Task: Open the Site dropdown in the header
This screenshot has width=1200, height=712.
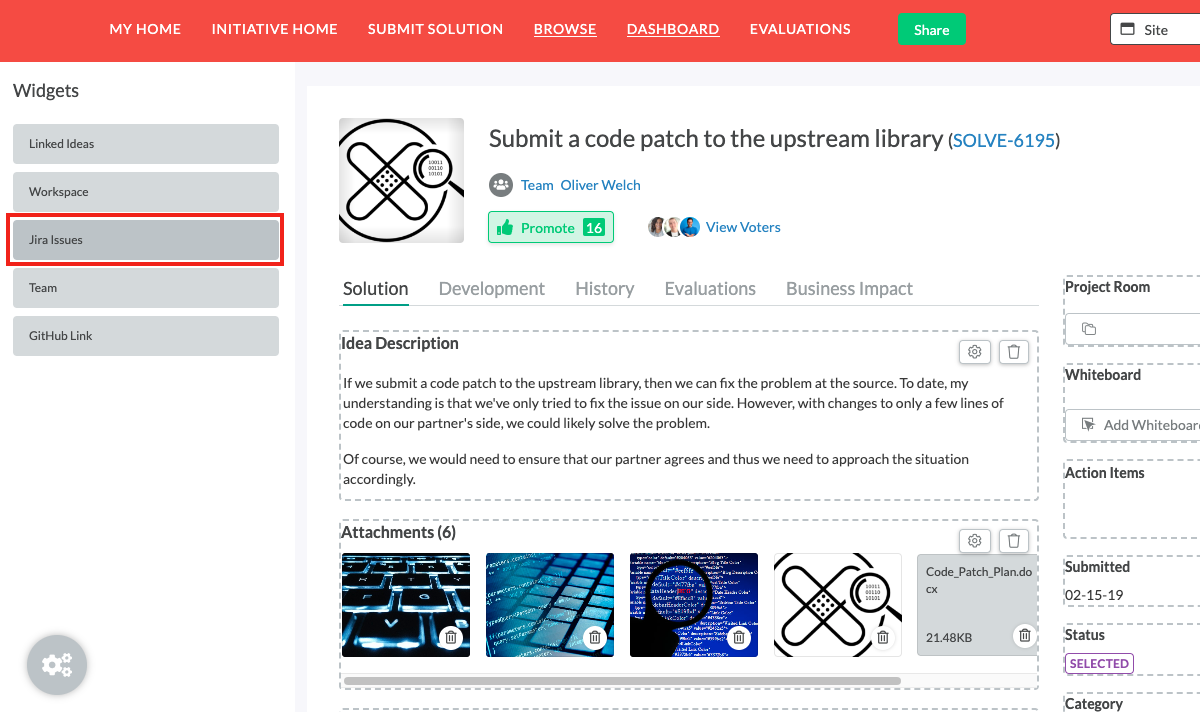Action: pyautogui.click(x=1155, y=30)
